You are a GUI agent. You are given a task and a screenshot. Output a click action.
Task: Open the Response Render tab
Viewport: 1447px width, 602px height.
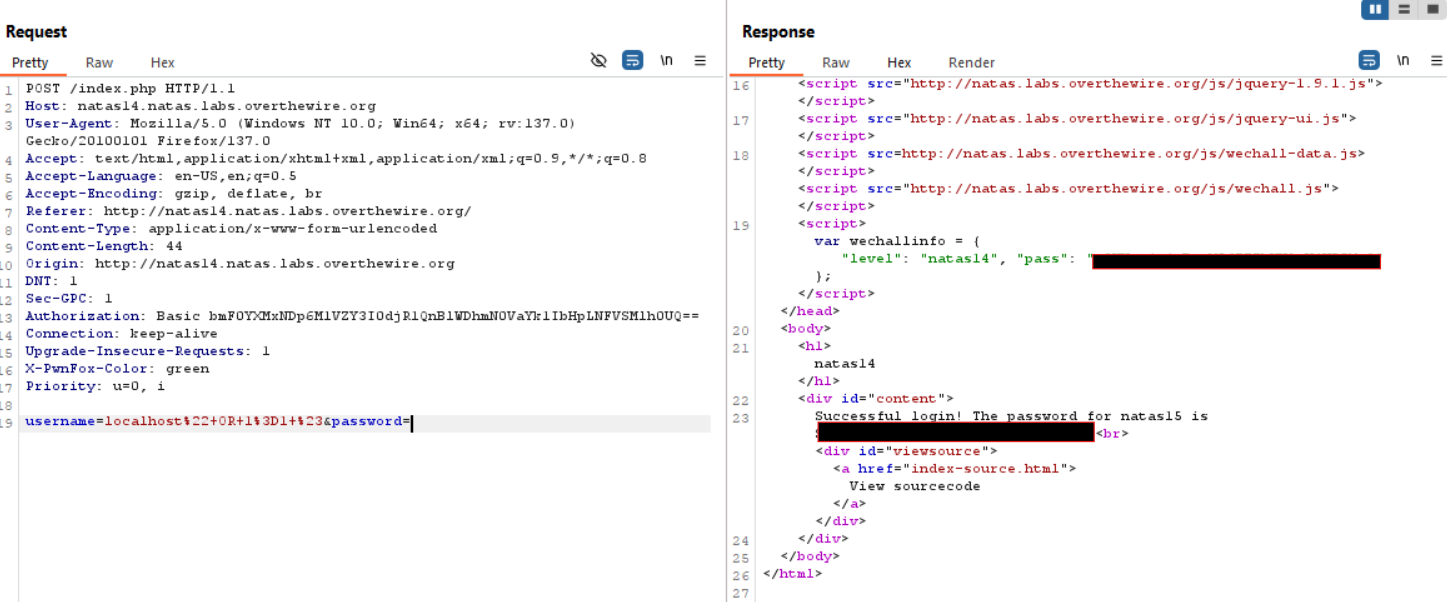pyautogui.click(x=972, y=63)
